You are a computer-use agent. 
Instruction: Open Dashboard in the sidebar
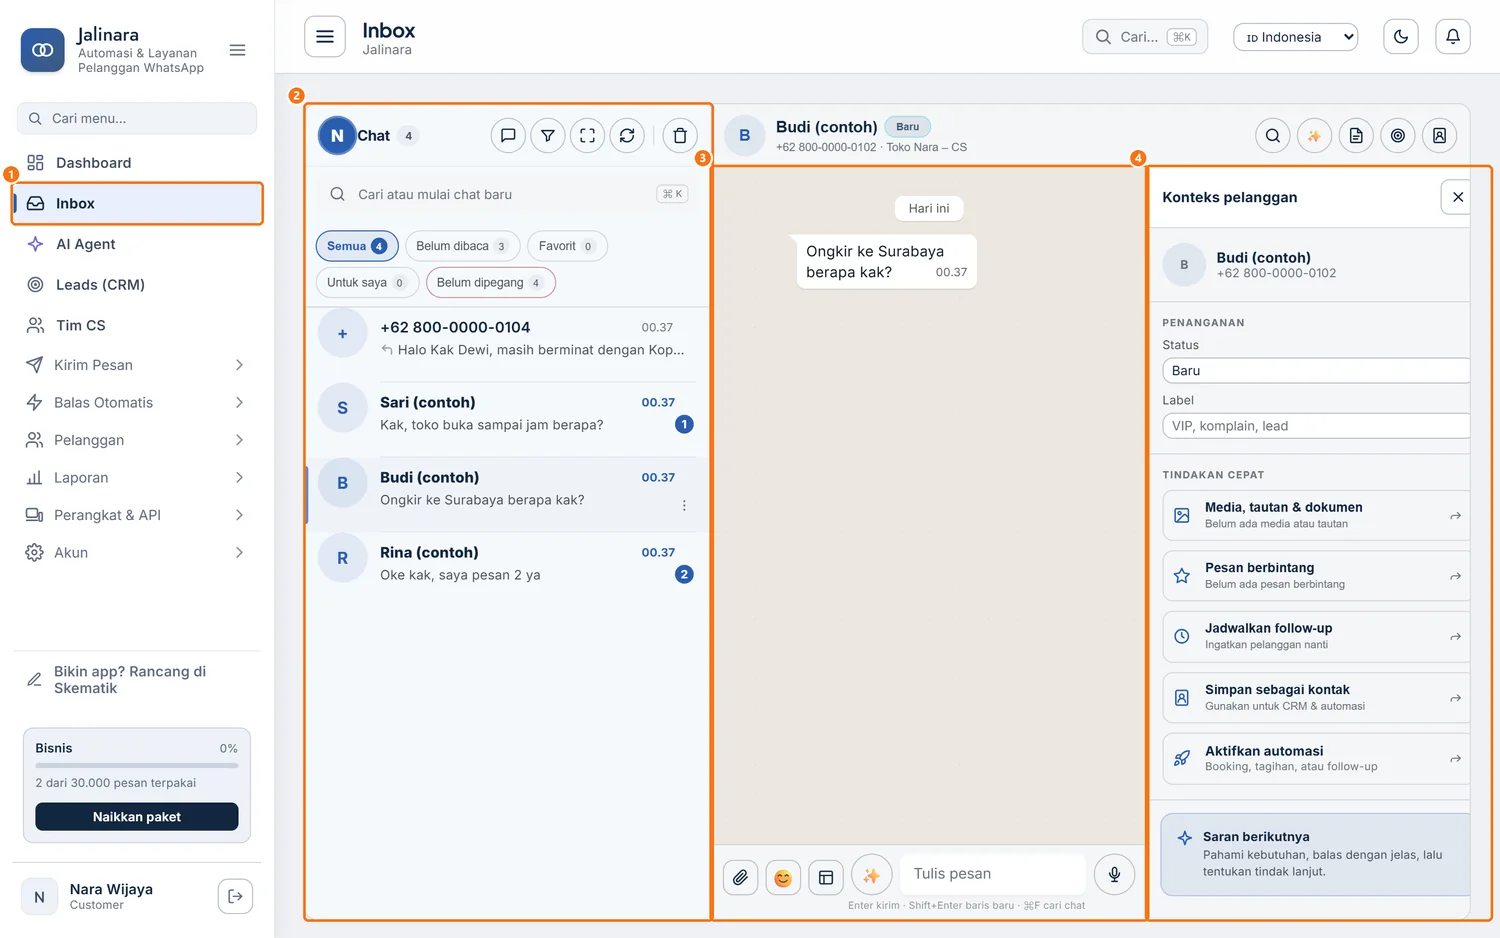[135, 163]
